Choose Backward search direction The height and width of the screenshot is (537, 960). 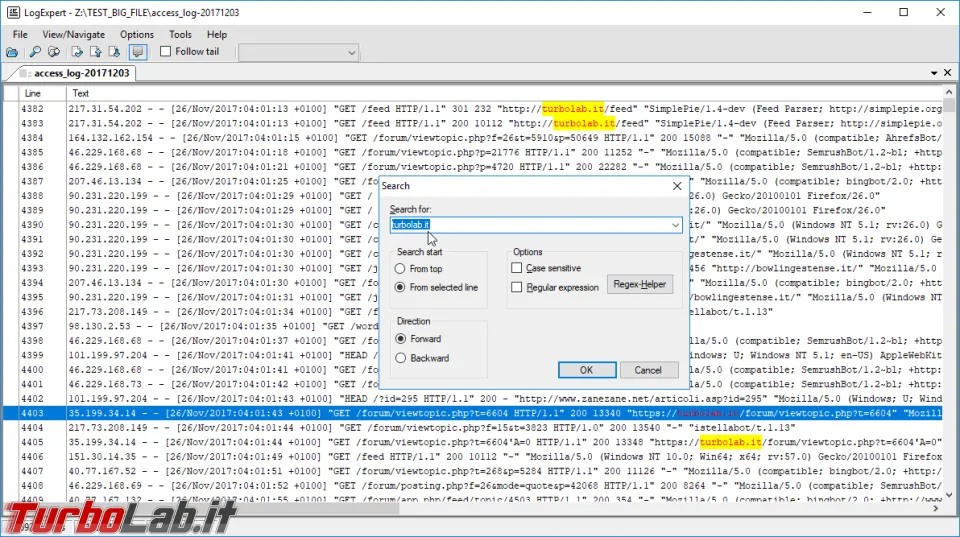tap(400, 358)
